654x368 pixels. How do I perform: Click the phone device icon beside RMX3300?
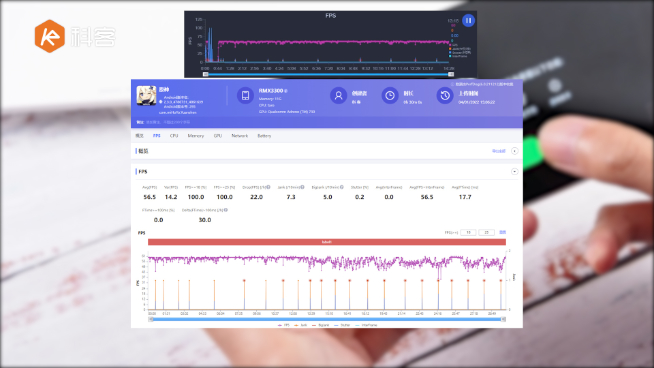point(245,95)
